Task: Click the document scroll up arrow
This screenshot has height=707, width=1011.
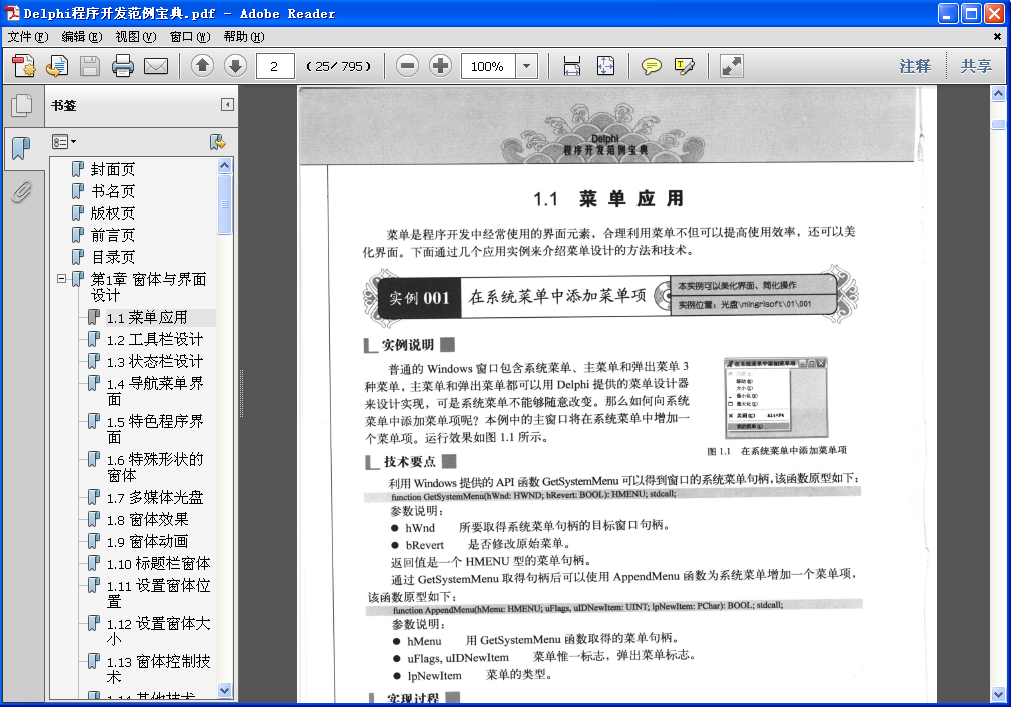Action: pyautogui.click(x=998, y=94)
